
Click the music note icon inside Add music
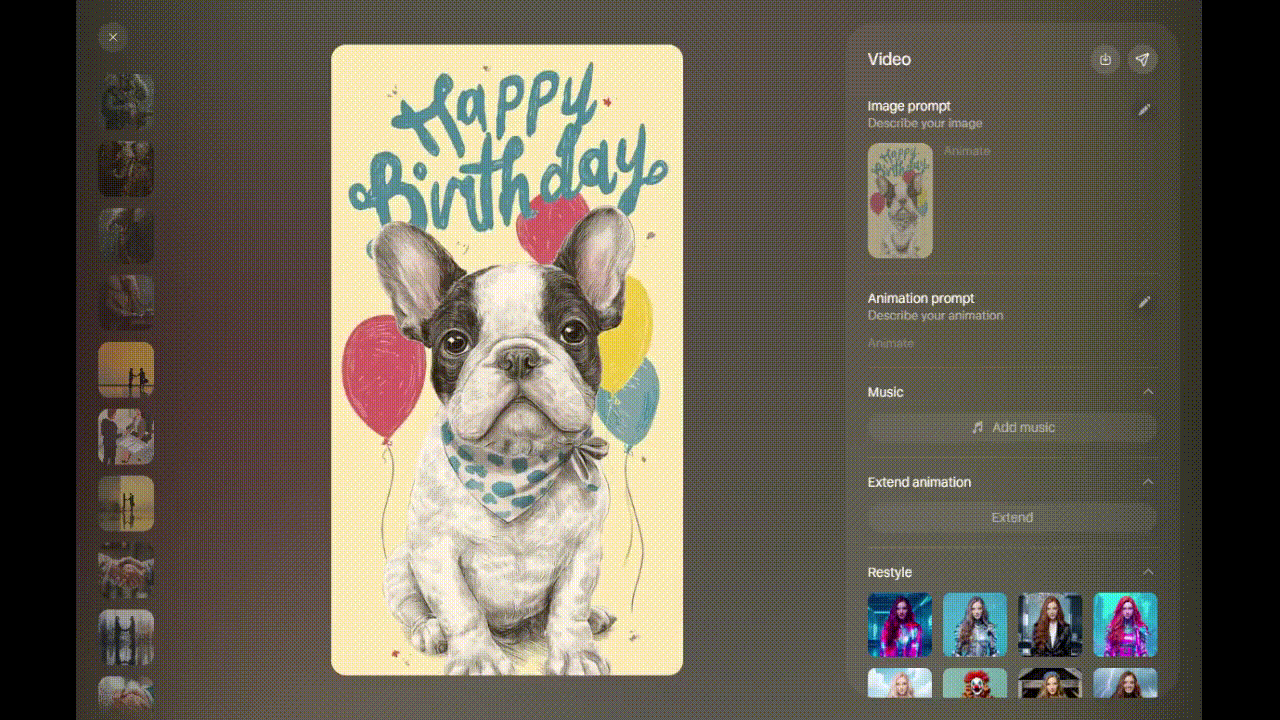tap(976, 427)
